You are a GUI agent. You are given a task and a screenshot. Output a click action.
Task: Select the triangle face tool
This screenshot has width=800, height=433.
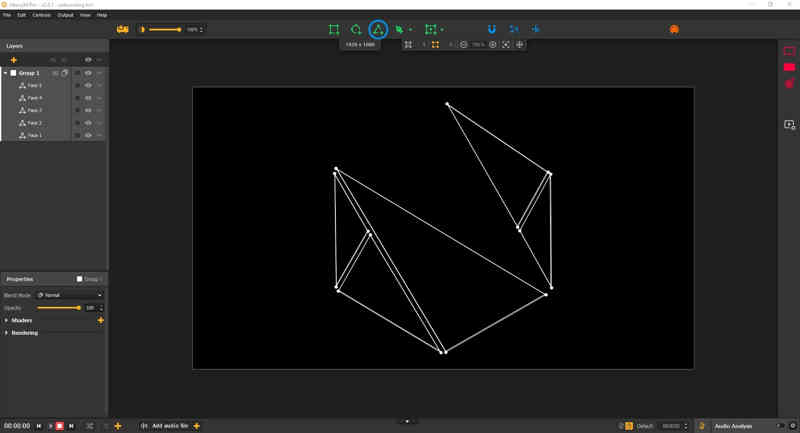coord(378,30)
